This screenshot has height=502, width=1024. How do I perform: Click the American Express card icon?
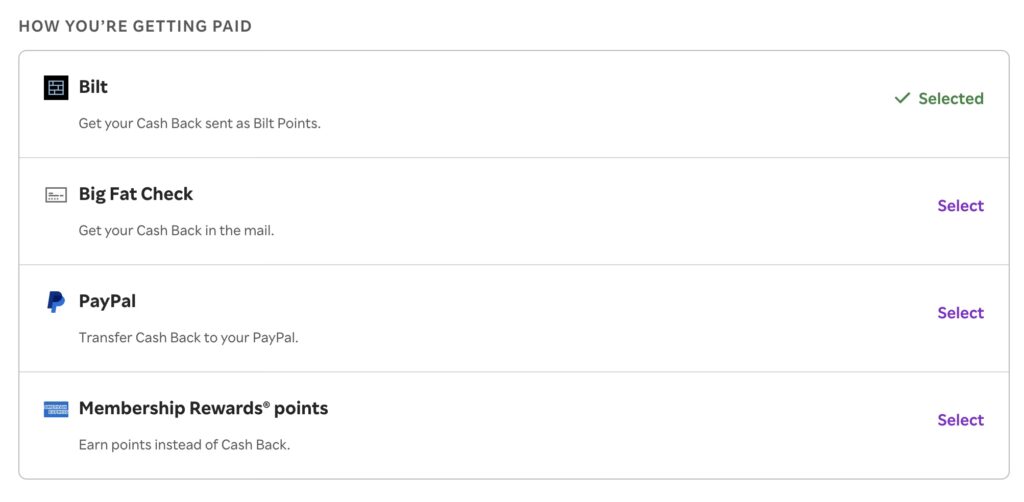pos(56,409)
